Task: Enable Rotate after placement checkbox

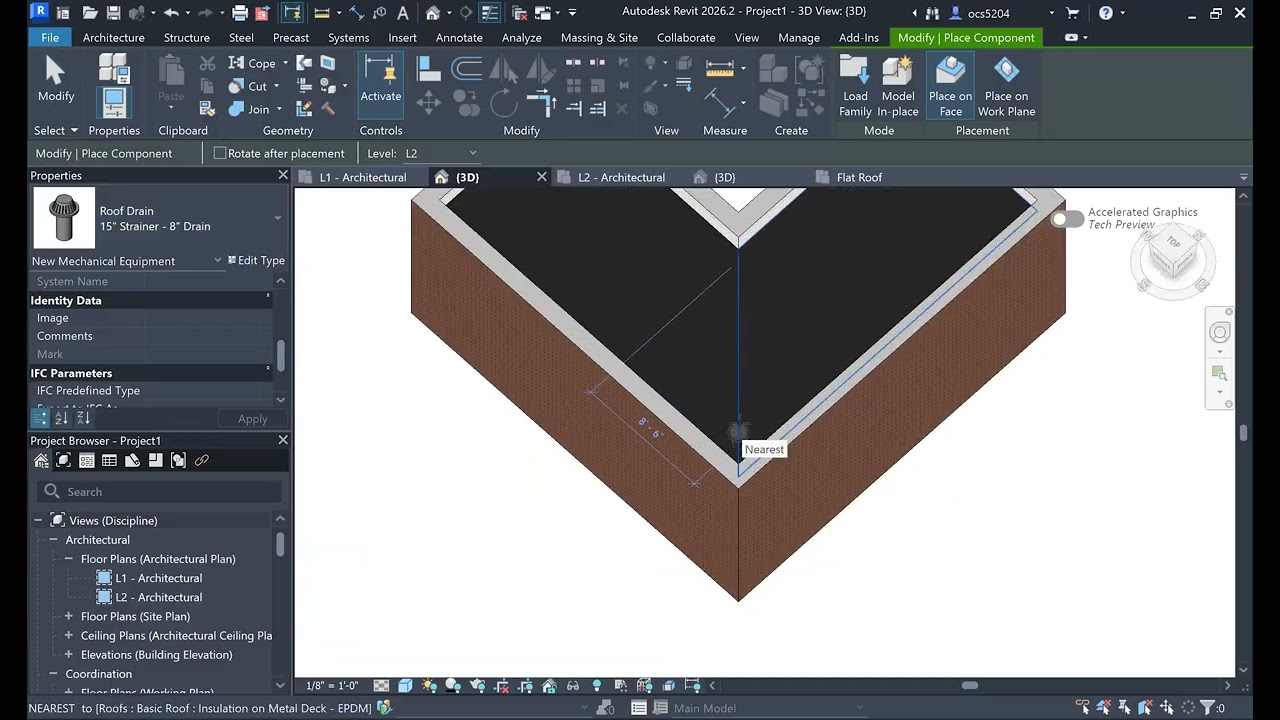Action: [x=220, y=153]
